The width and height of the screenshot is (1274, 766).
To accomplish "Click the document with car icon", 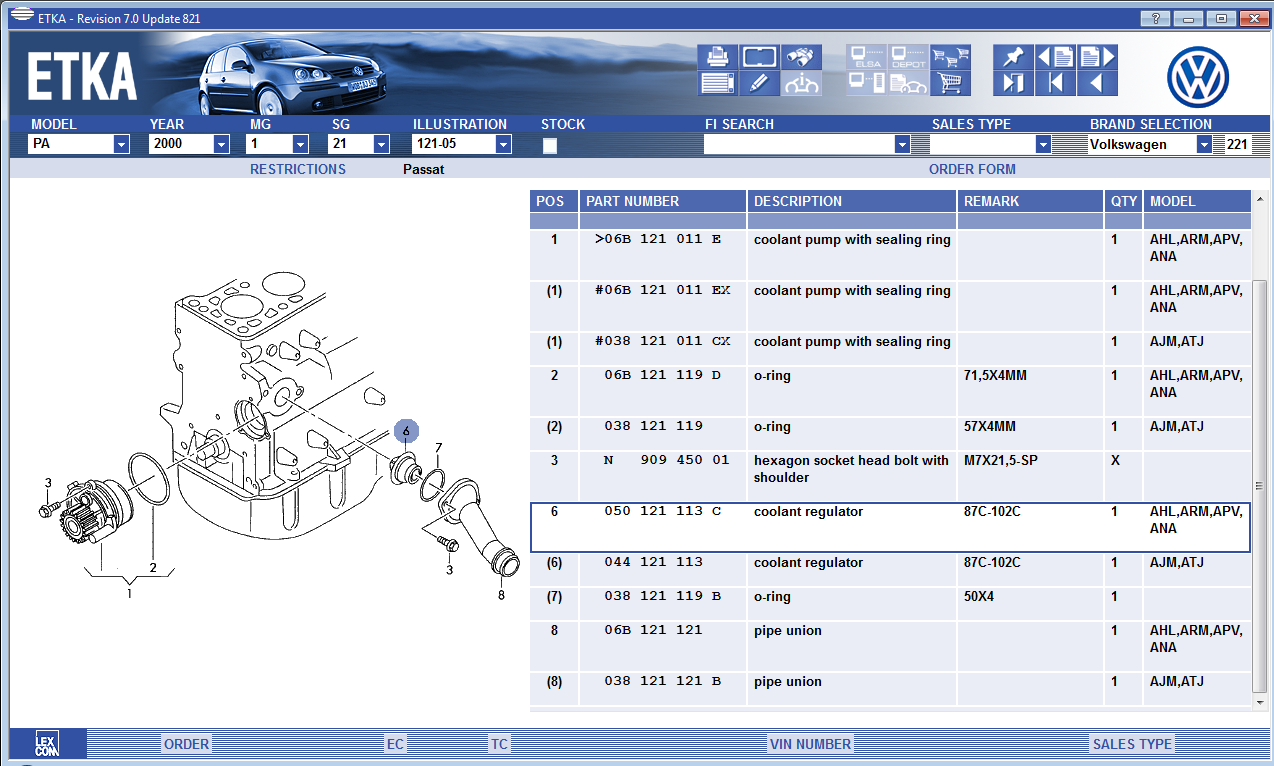I will click(908, 83).
